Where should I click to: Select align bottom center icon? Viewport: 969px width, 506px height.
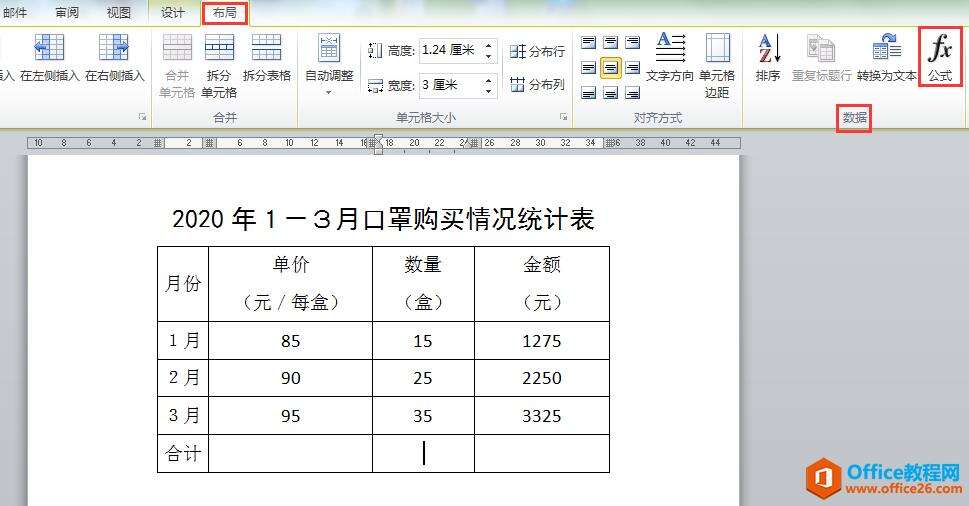point(611,93)
